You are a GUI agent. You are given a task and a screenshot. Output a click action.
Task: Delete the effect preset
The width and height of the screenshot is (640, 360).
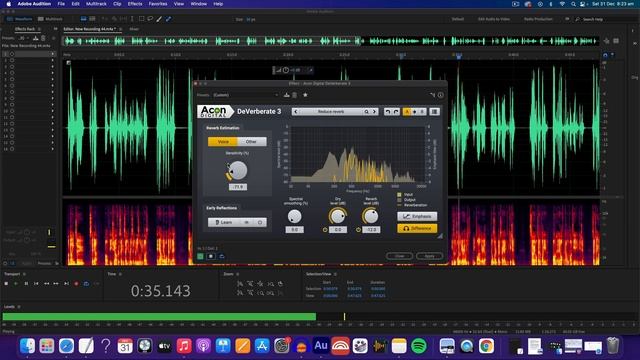click(294, 95)
